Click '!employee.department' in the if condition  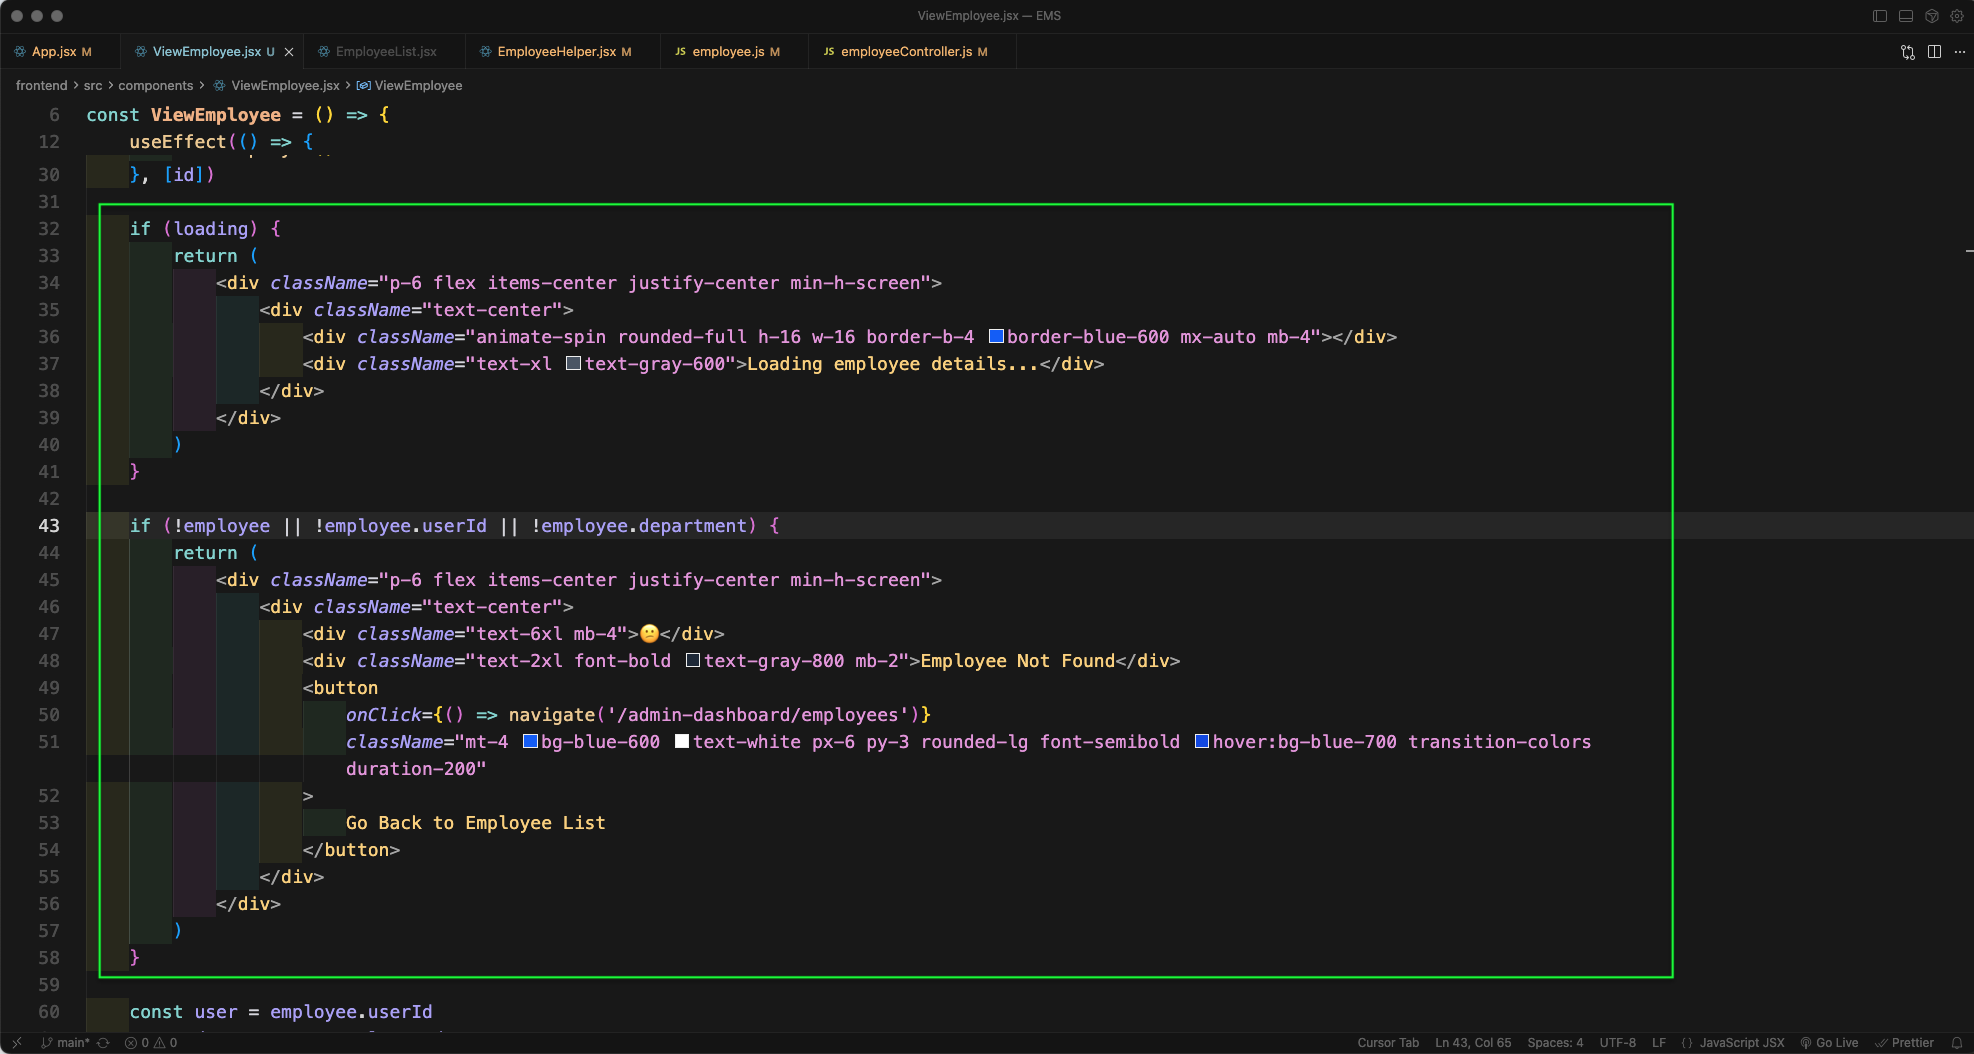point(639,526)
